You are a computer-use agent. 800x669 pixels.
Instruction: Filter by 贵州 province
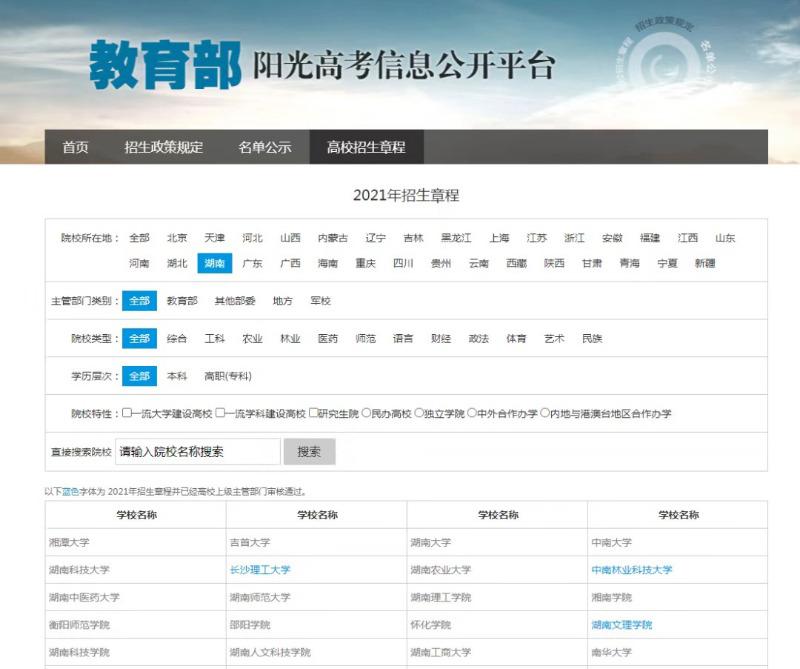point(441,263)
